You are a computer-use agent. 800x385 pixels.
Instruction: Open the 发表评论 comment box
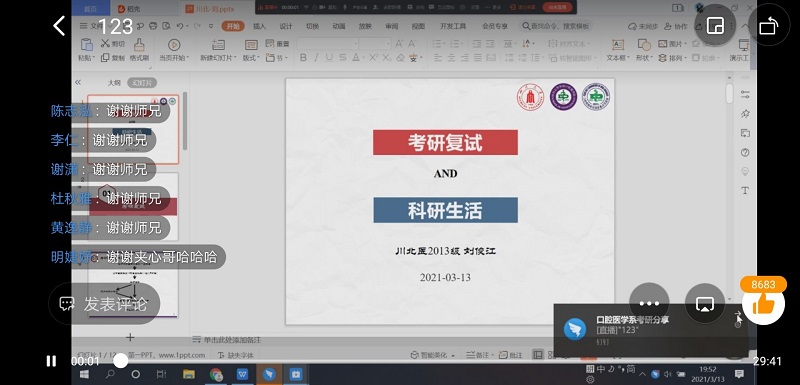105,304
